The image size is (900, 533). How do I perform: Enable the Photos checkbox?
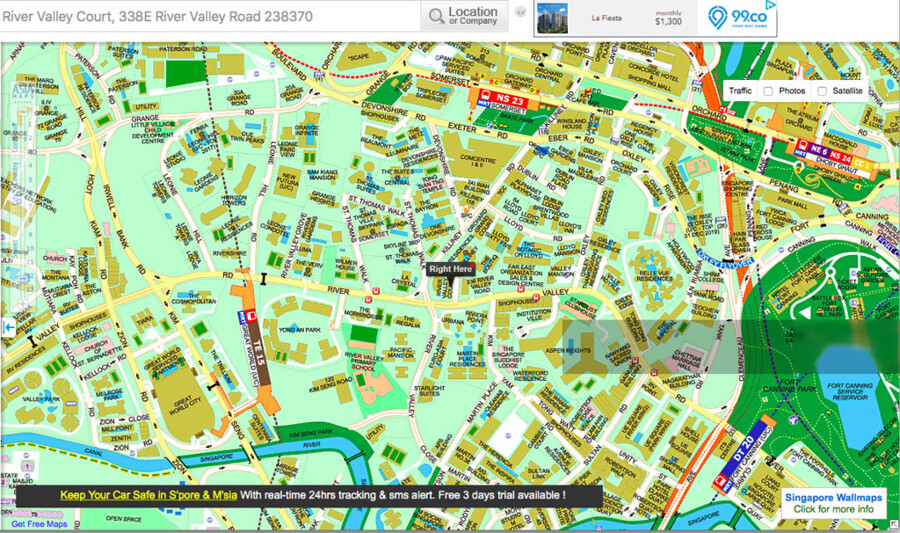pos(768,91)
